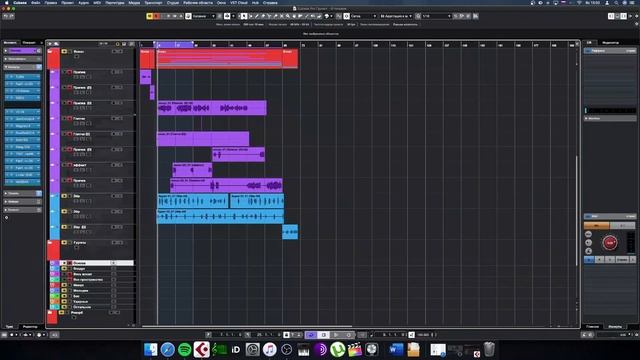
Task: Click the Play button in transport bar
Action: coord(336,335)
